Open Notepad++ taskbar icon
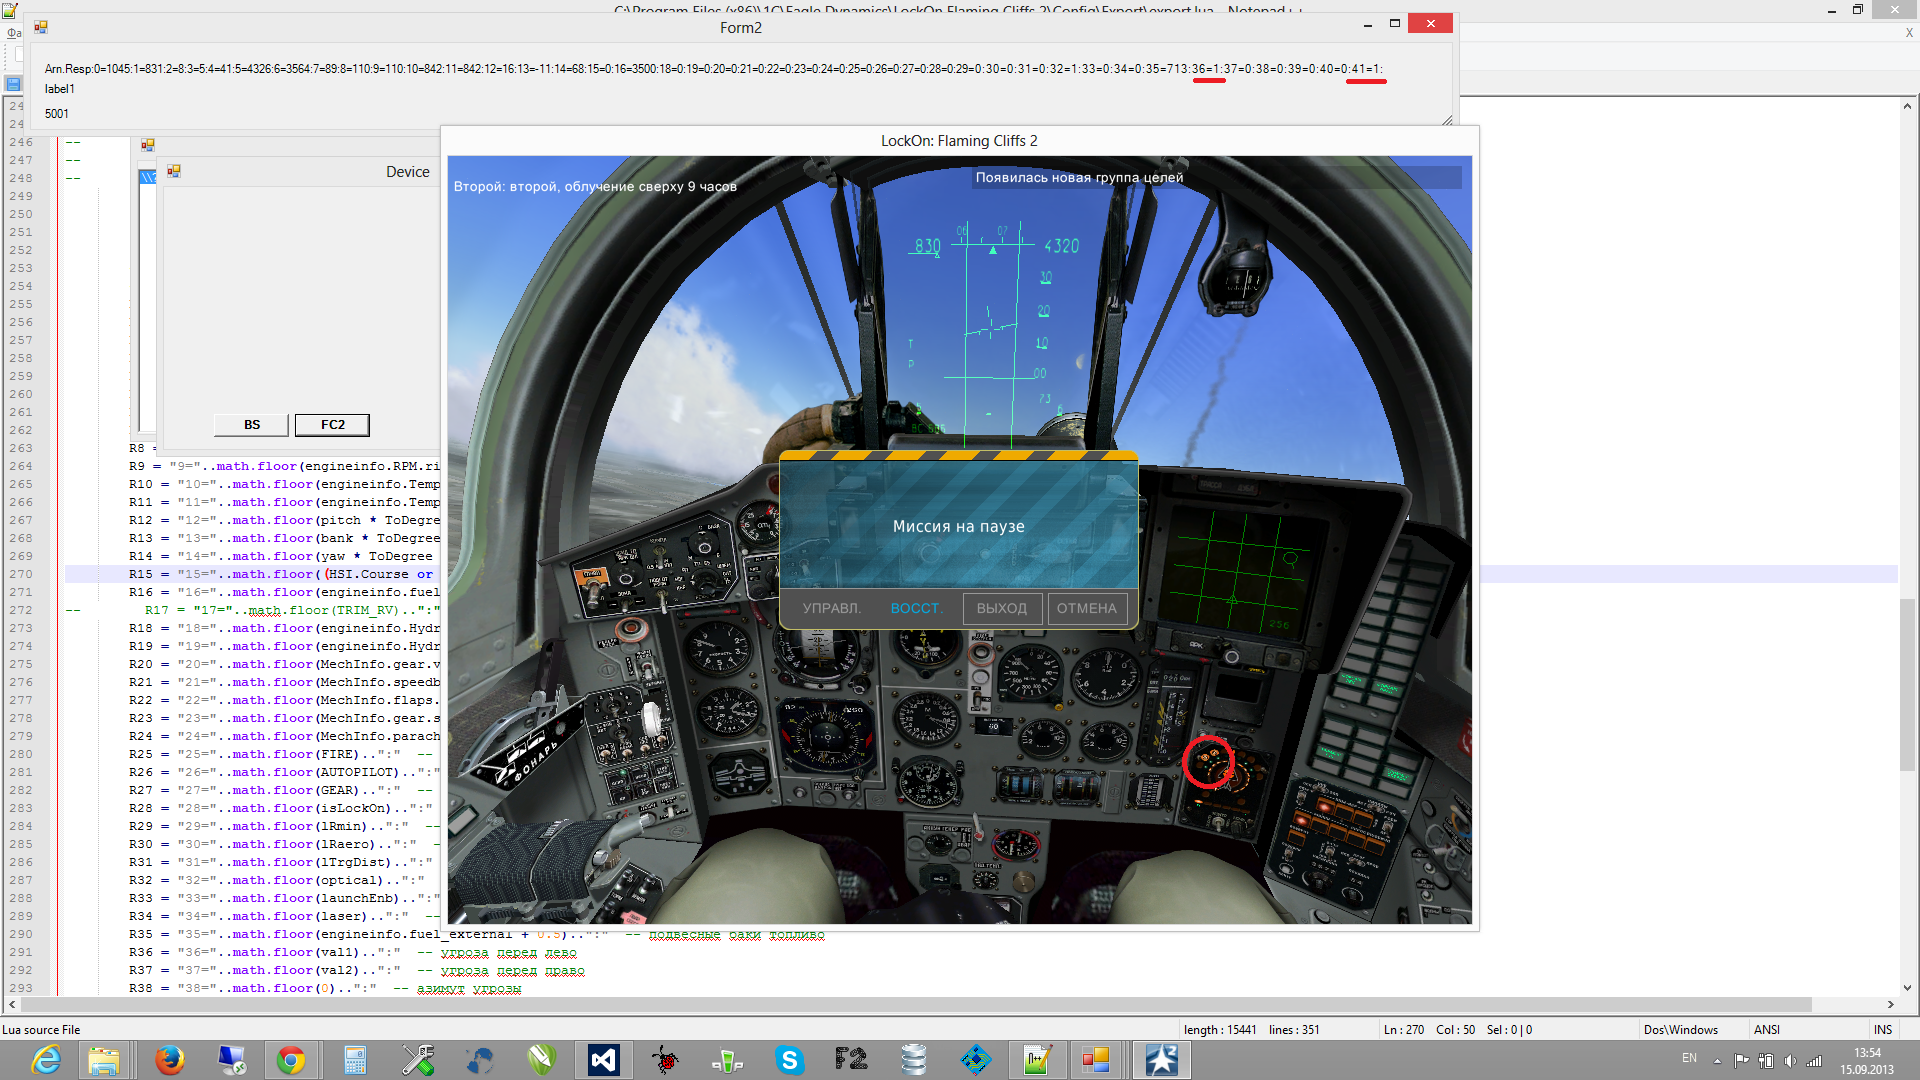The image size is (1920, 1080). (1036, 1060)
